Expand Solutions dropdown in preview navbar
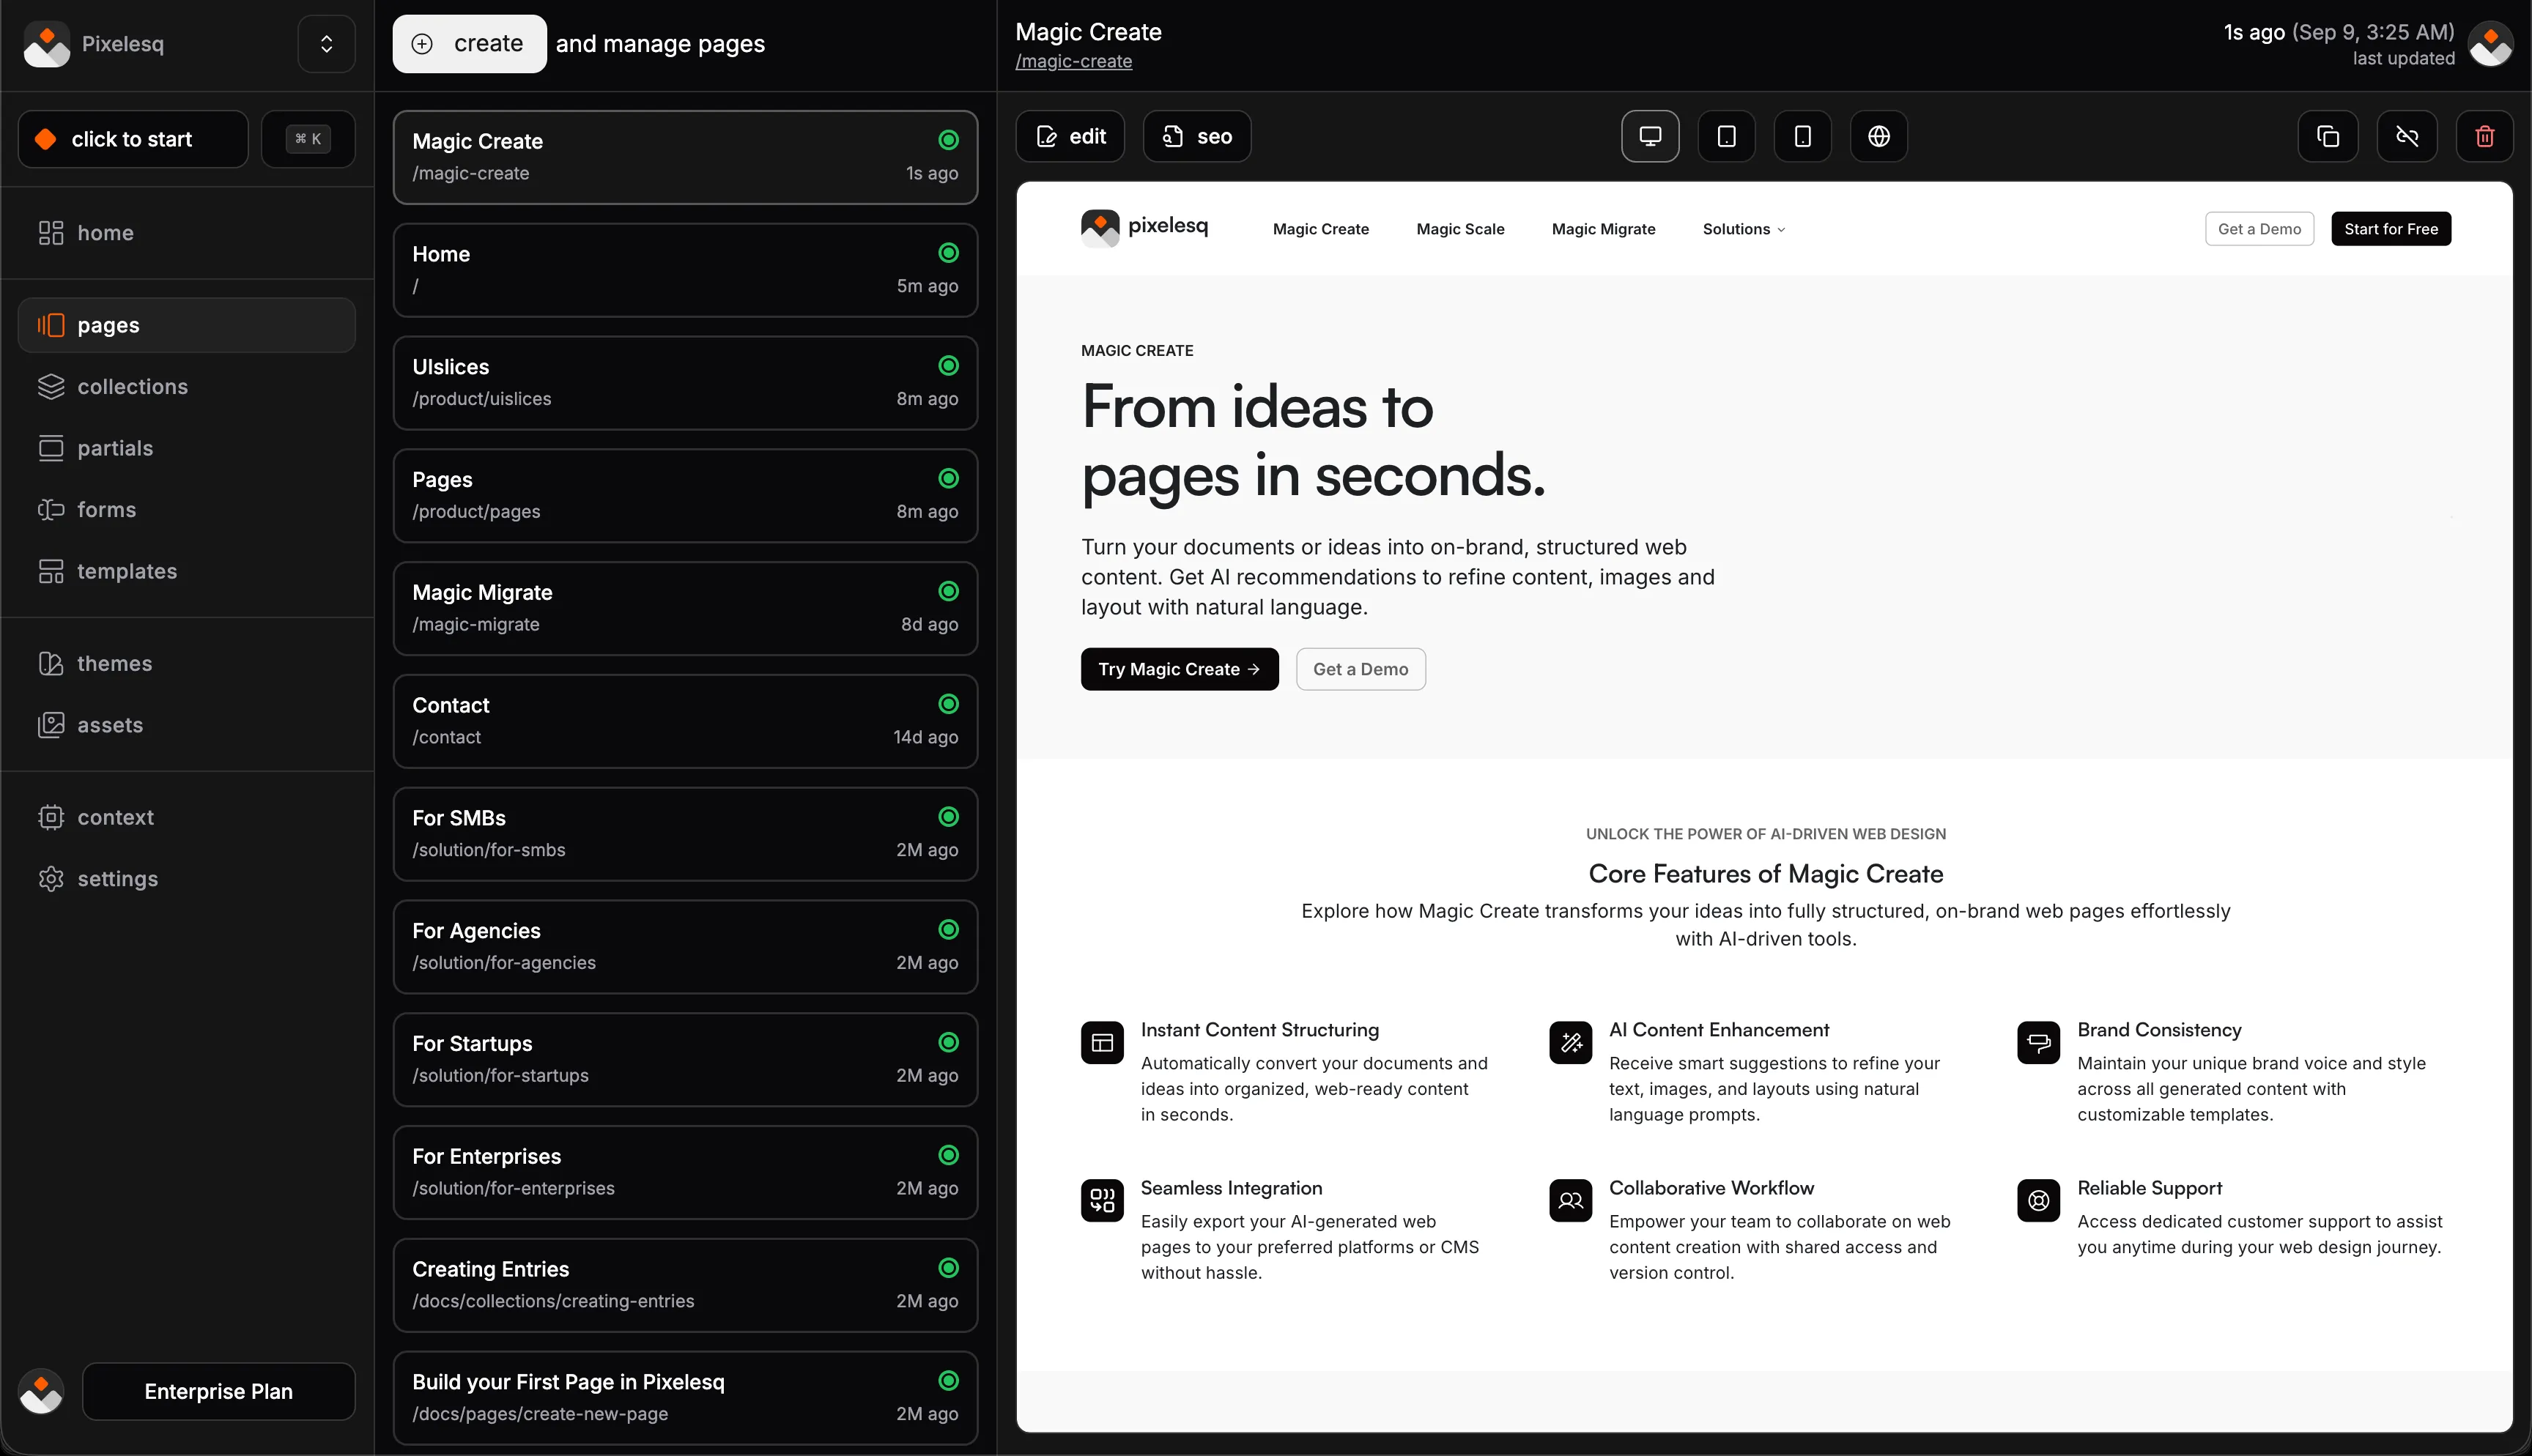Screen dimensions: 2532x1456 coord(1743,229)
